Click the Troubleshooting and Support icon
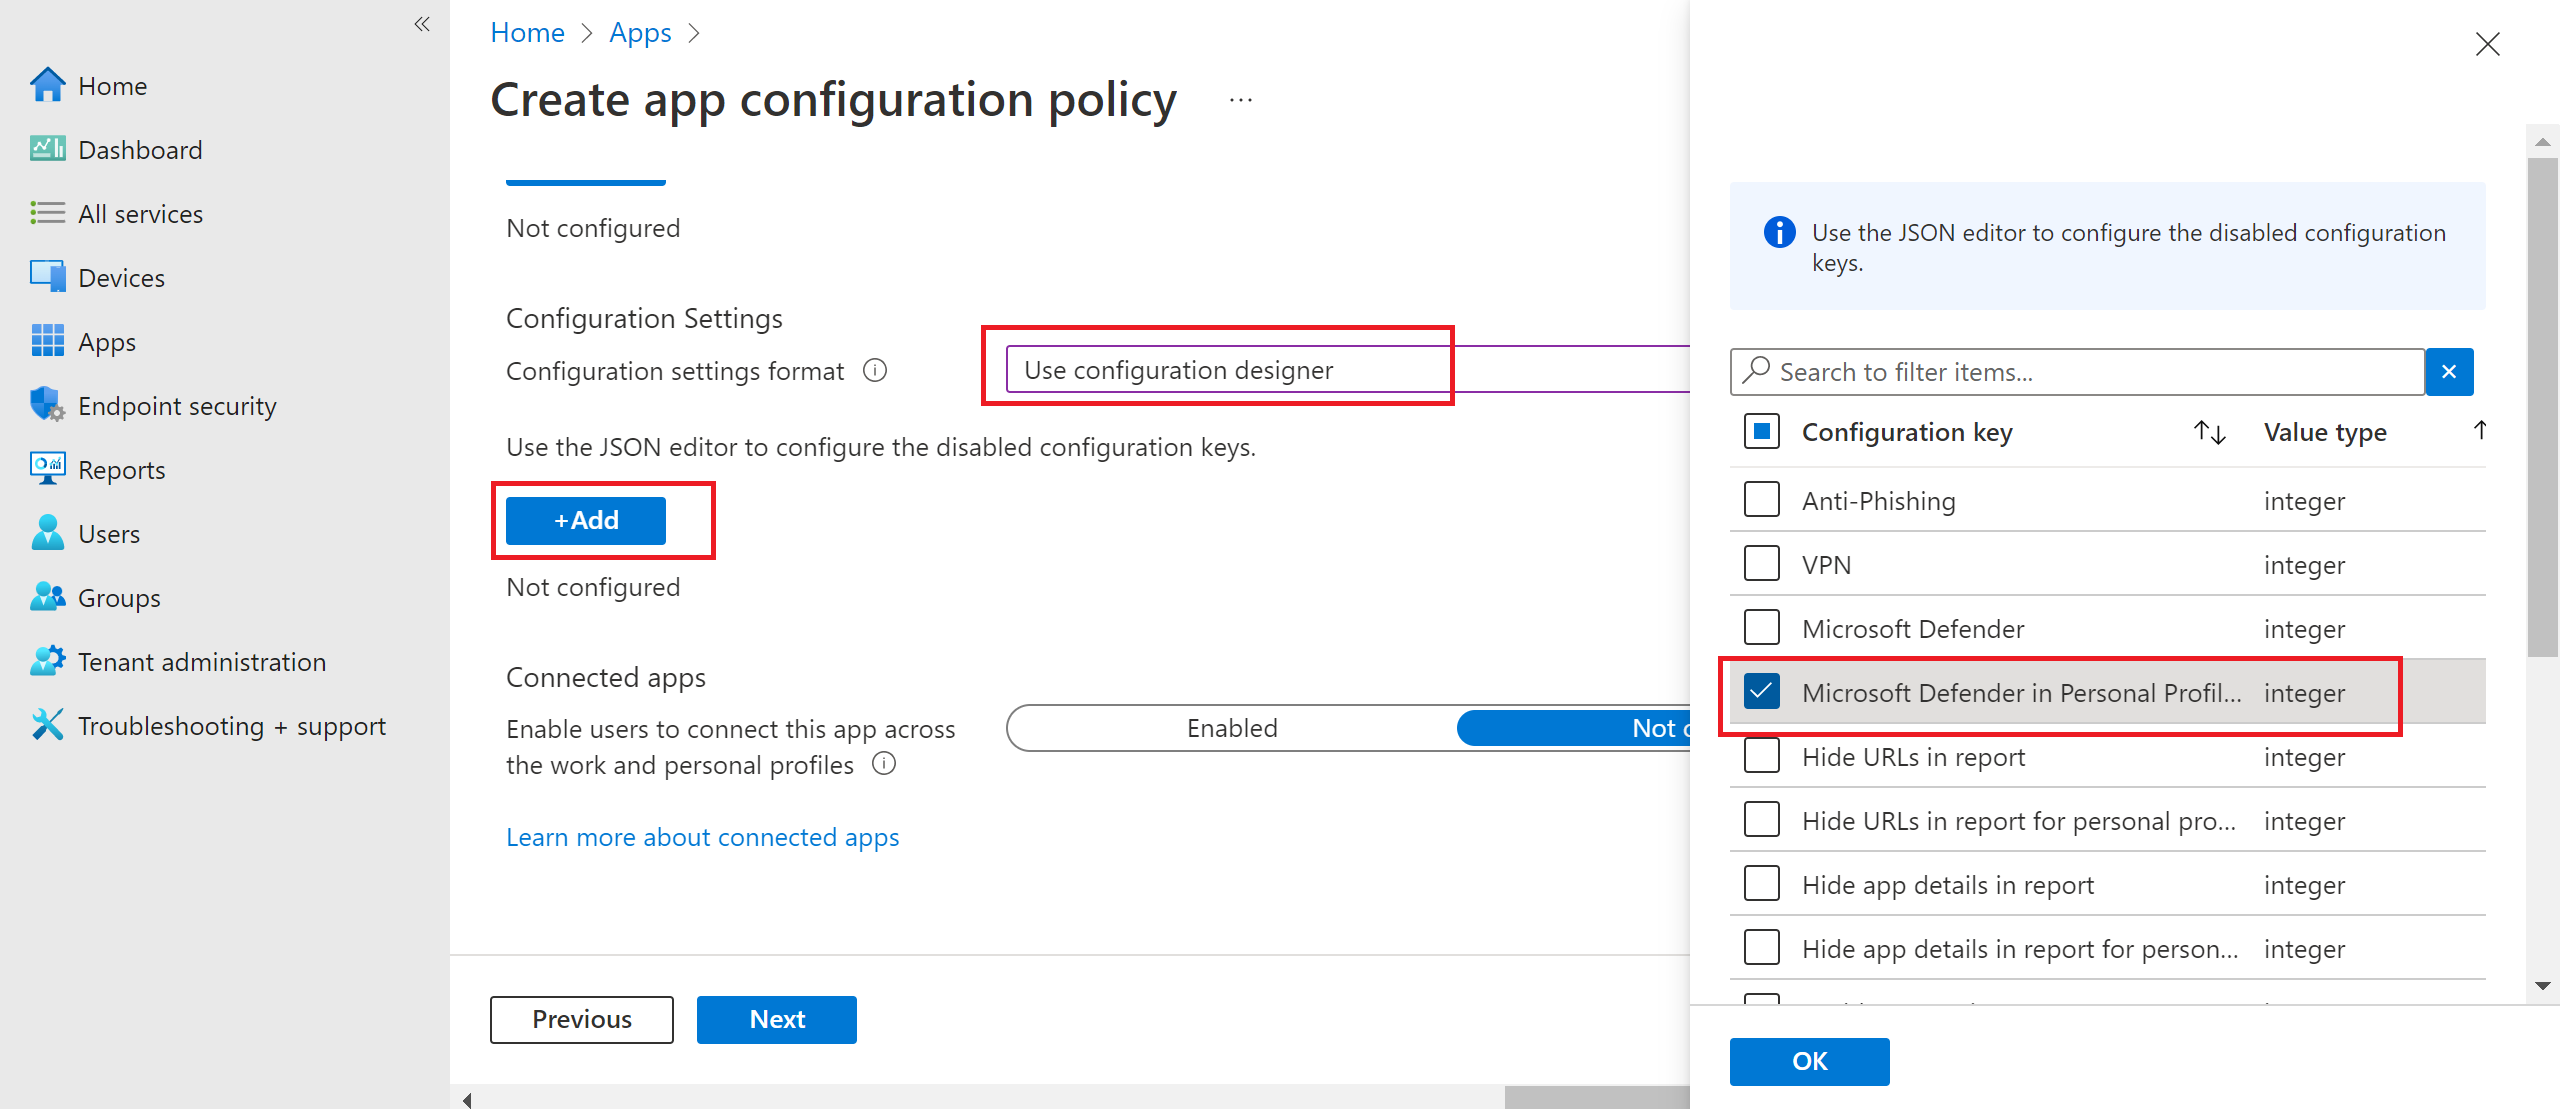2560x1109 pixels. point(44,725)
